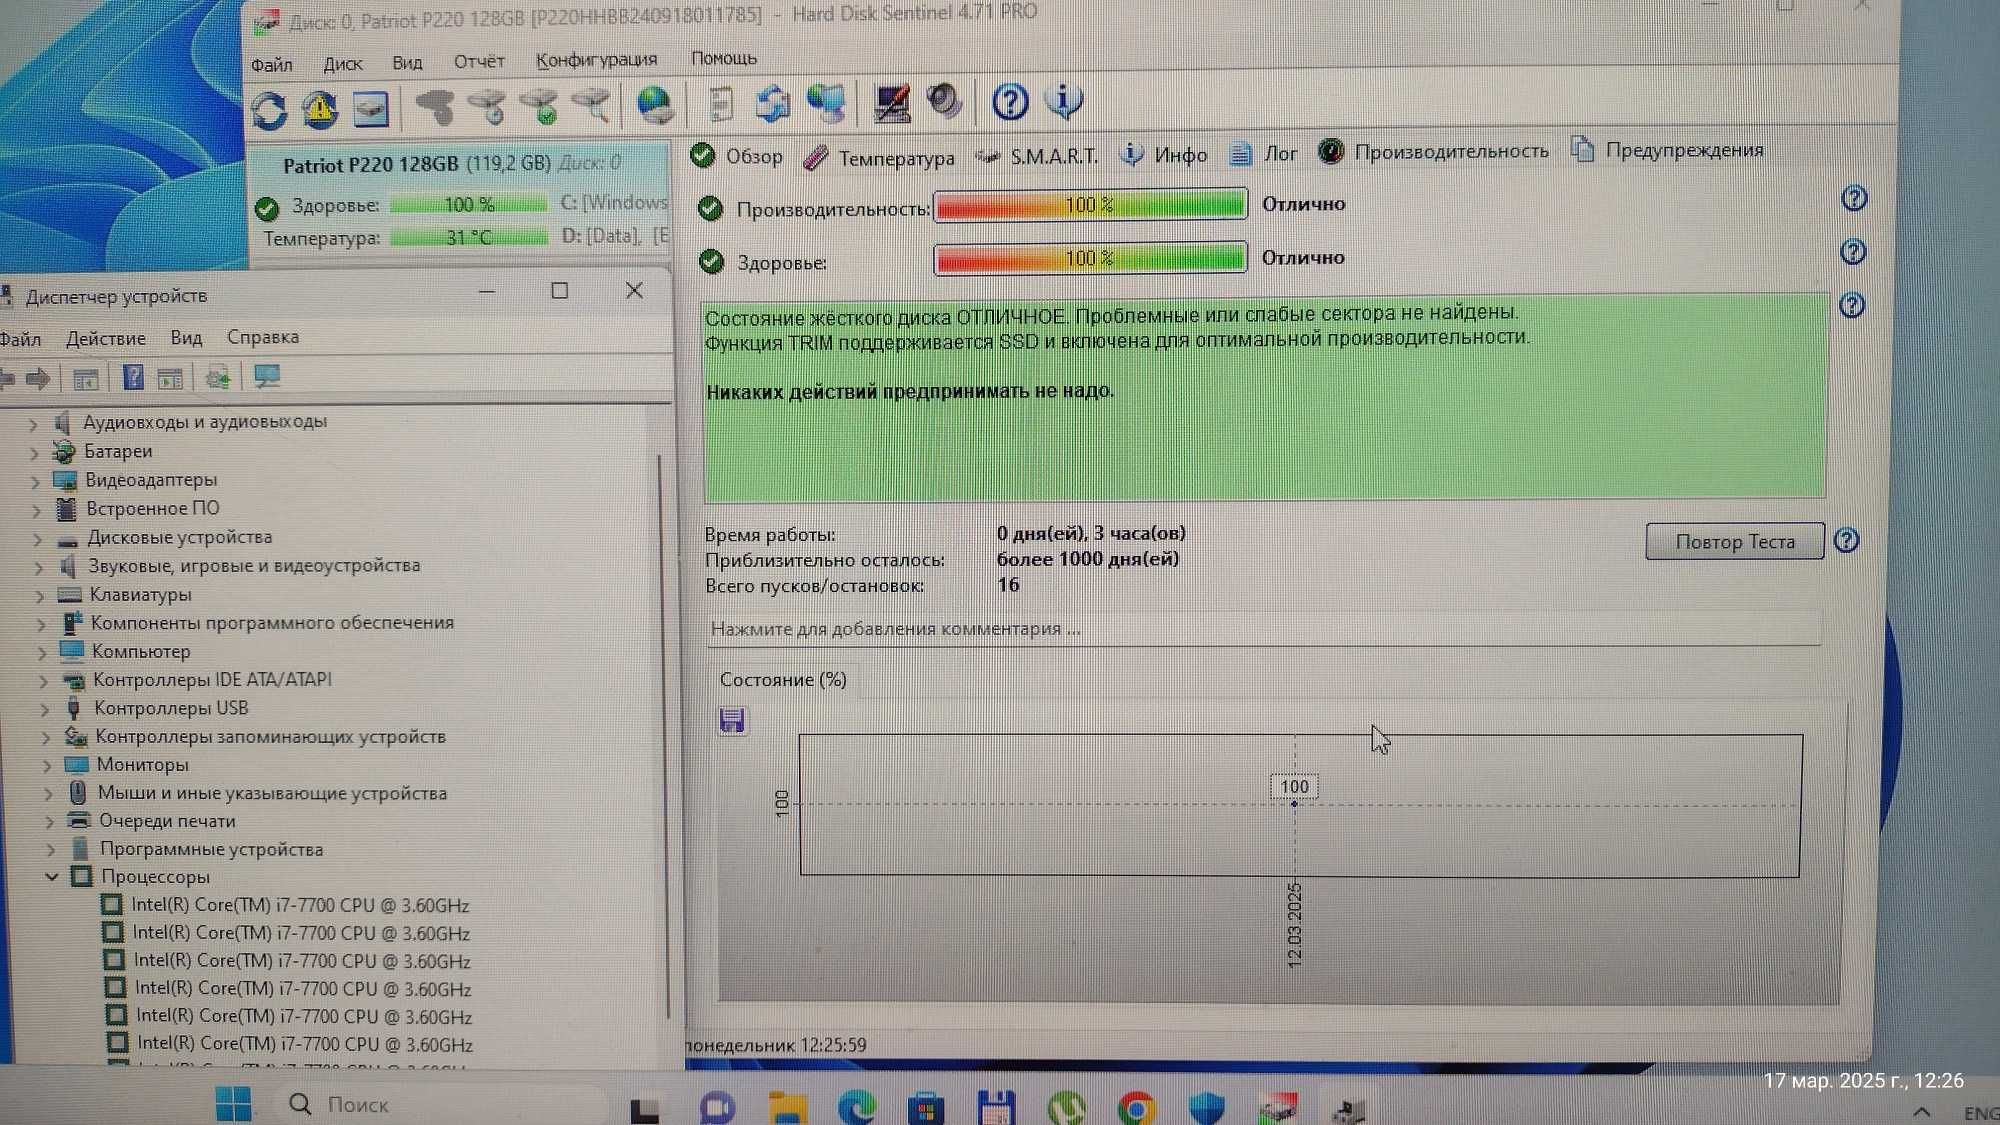Save the graph using the floppy icon
The image size is (2000, 1125).
732,720
